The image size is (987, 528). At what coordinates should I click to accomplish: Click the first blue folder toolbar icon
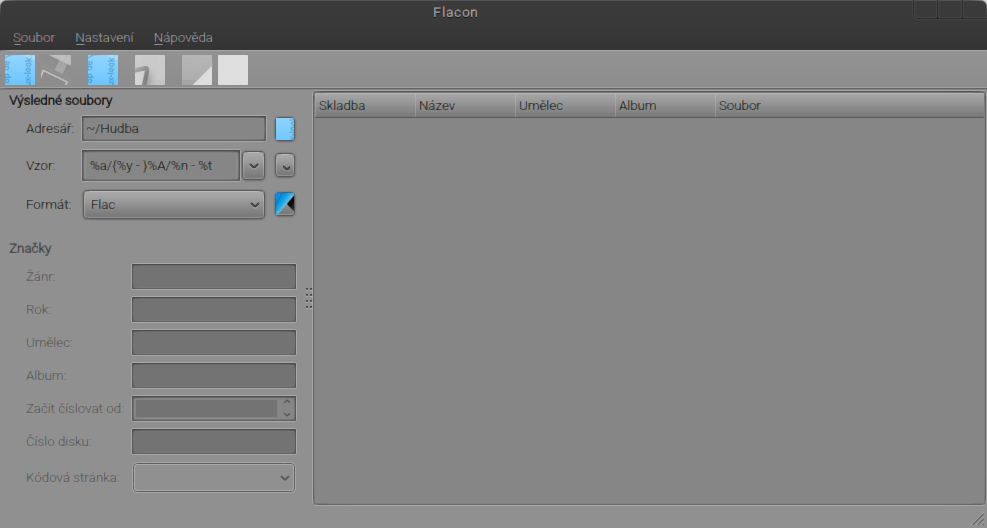[x=20, y=70]
